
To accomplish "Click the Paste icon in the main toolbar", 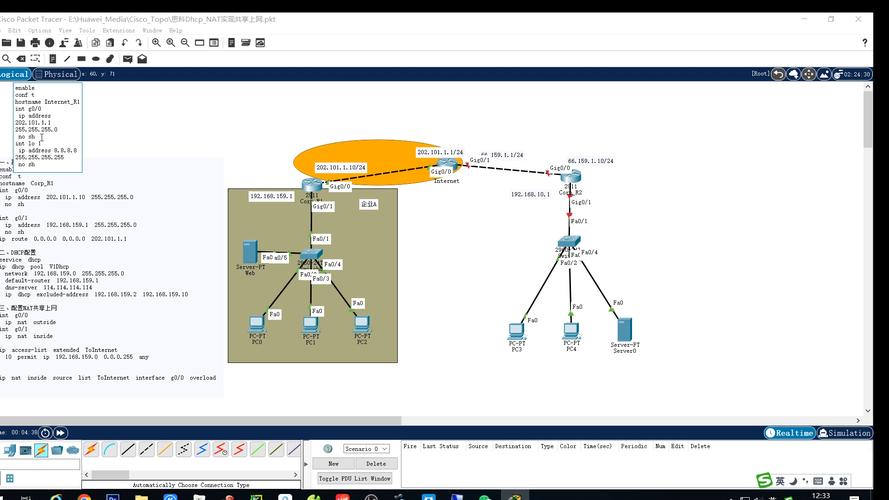I will point(110,43).
